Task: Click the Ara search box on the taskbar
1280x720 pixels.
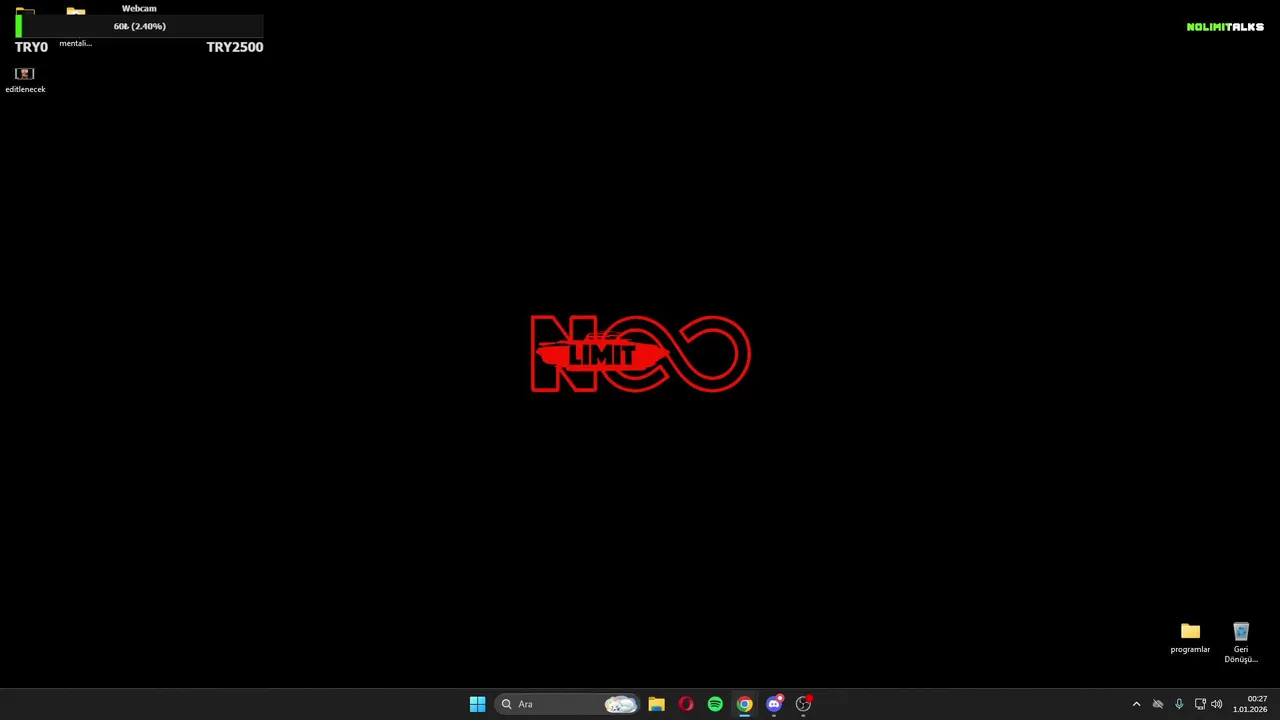Action: (567, 704)
